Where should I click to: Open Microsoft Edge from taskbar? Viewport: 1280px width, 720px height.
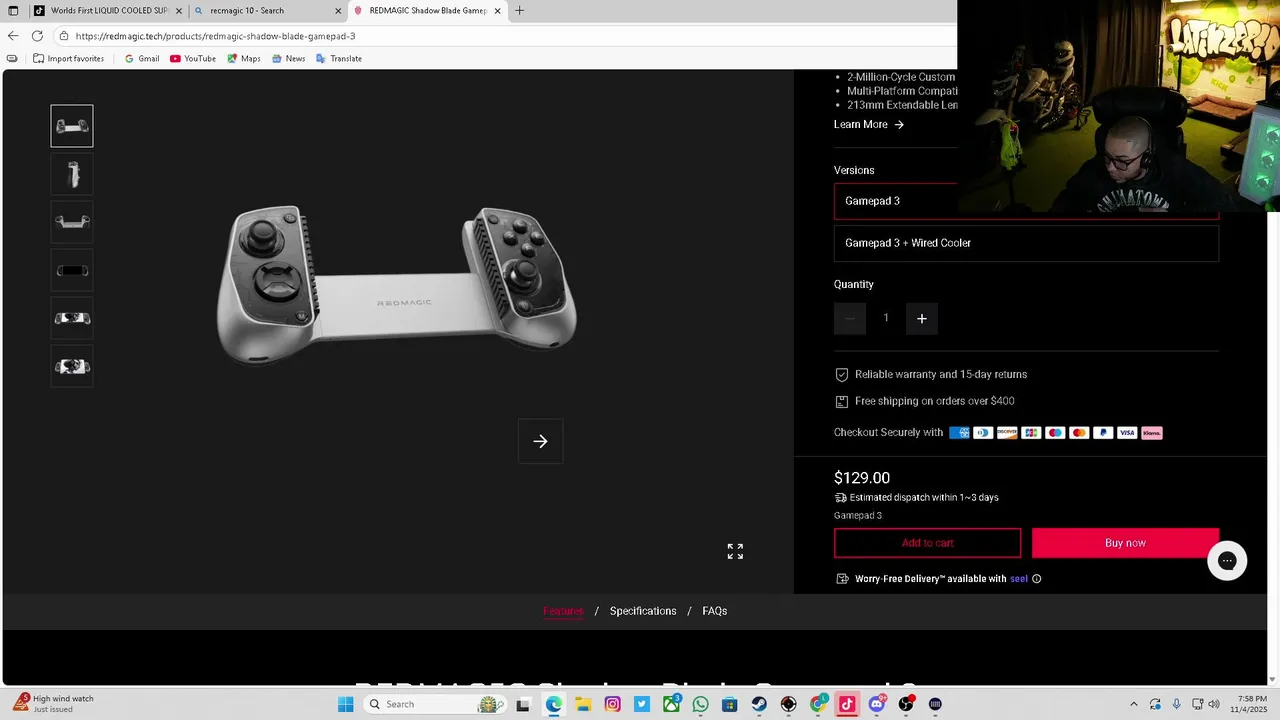[553, 704]
